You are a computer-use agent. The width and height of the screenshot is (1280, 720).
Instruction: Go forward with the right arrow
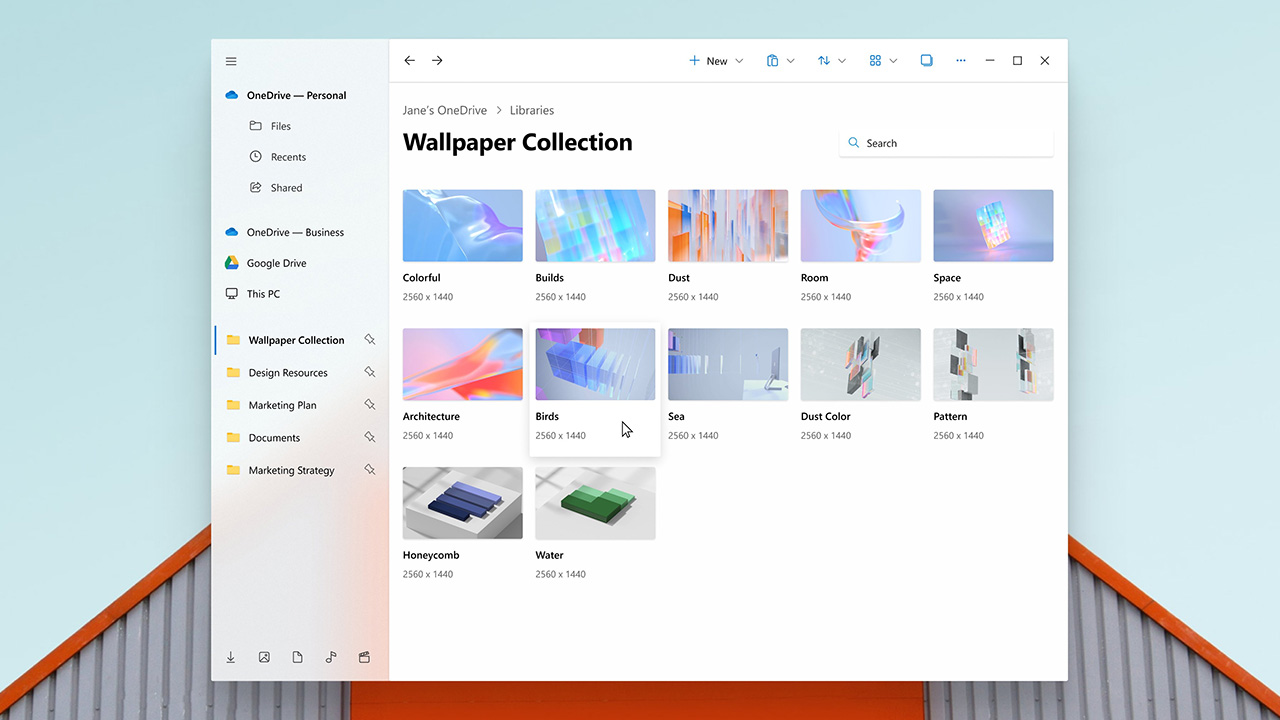(437, 61)
